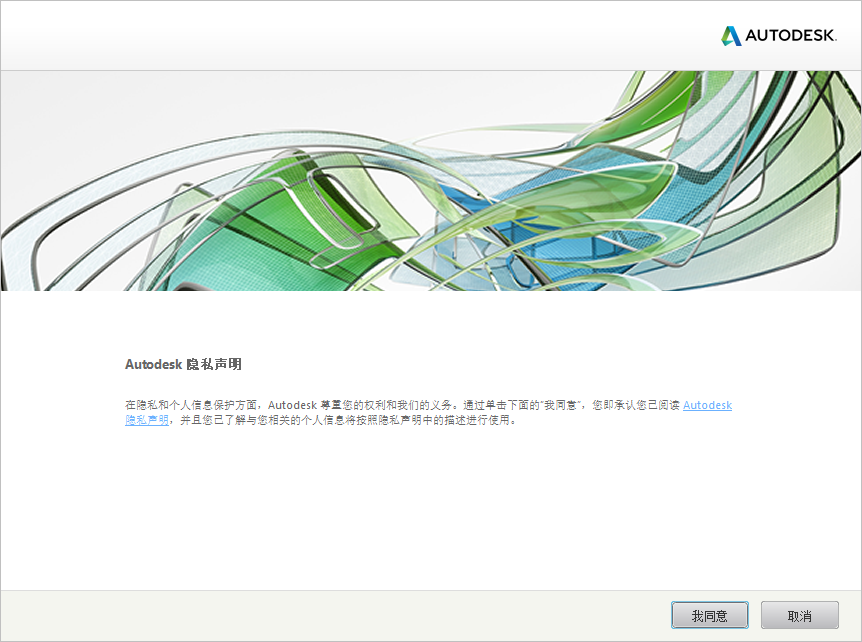Click the underlined privacy statement link
This screenshot has width=862, height=642.
(706, 405)
